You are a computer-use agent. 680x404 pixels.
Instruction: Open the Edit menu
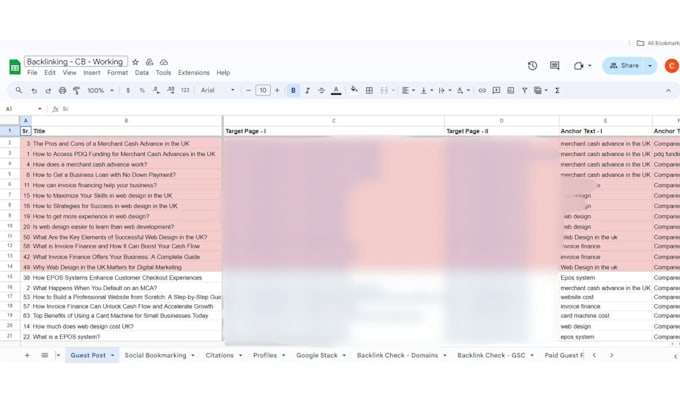pyautogui.click(x=50, y=73)
